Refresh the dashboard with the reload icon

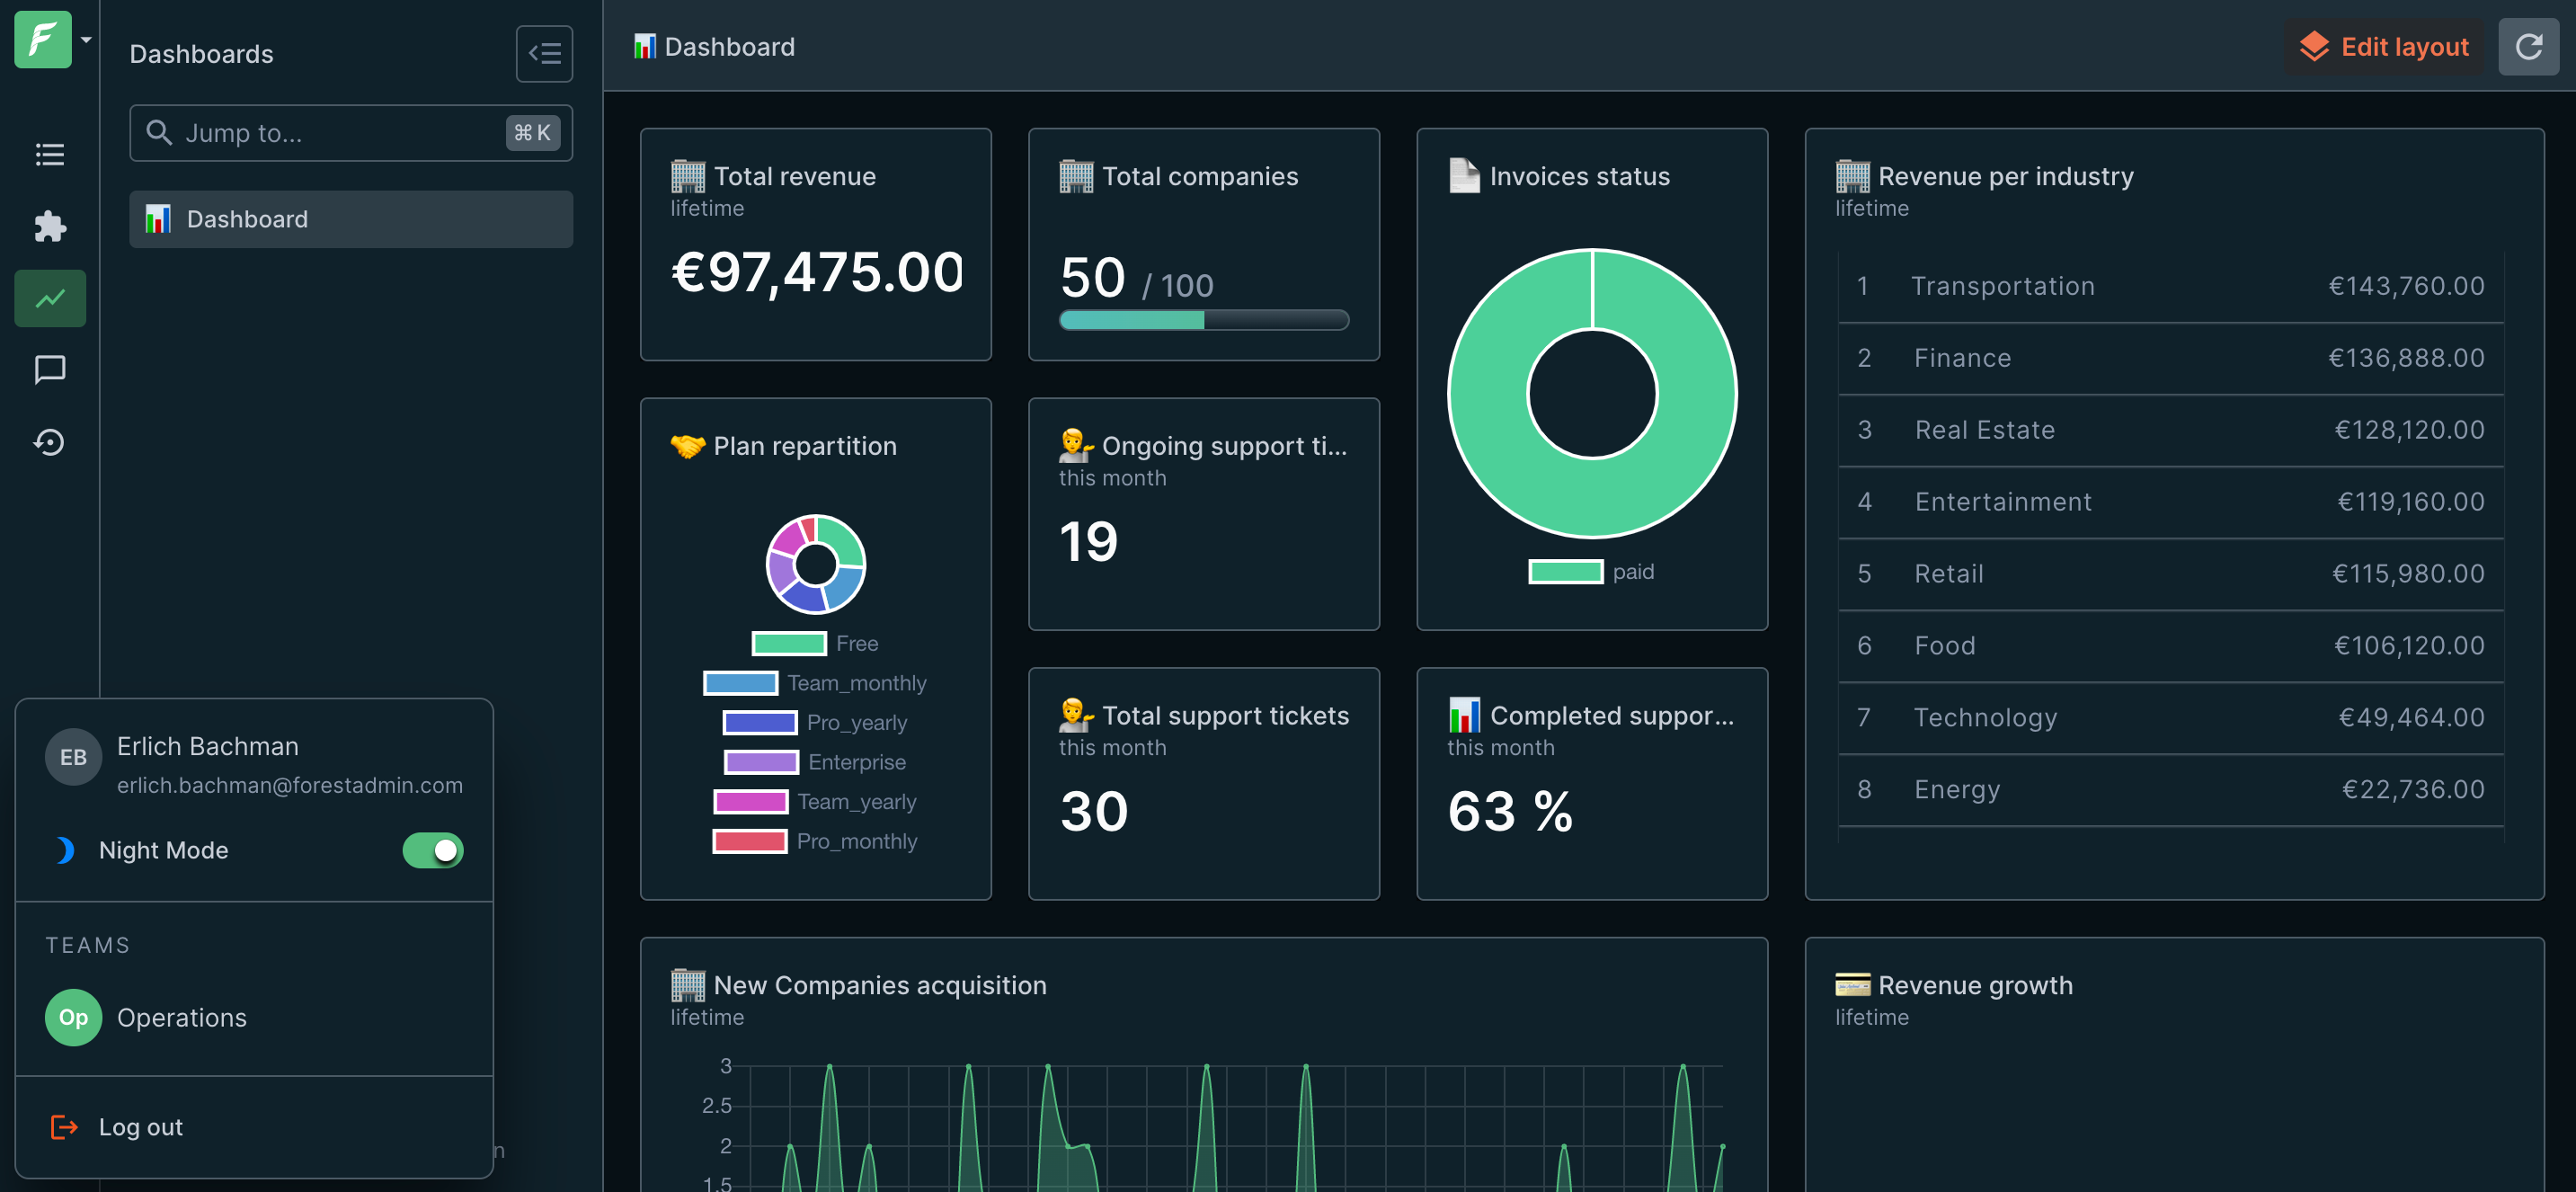coord(2528,46)
